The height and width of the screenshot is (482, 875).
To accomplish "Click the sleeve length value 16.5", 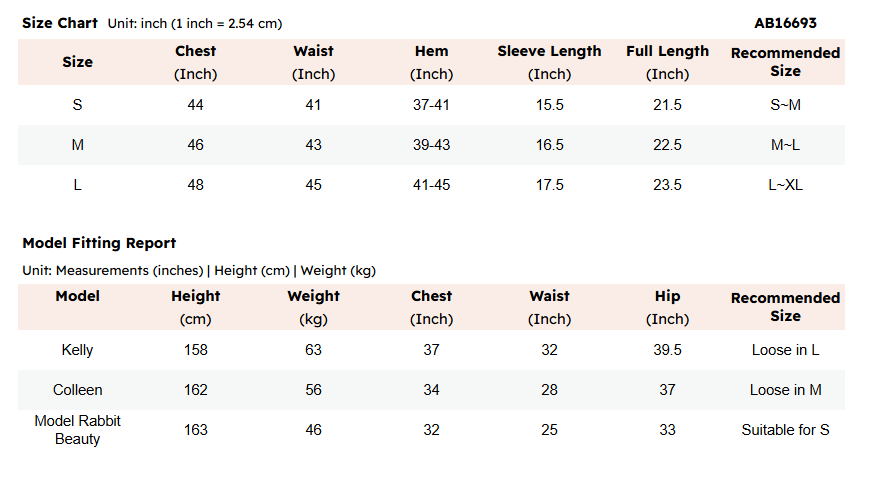I will (x=550, y=145).
